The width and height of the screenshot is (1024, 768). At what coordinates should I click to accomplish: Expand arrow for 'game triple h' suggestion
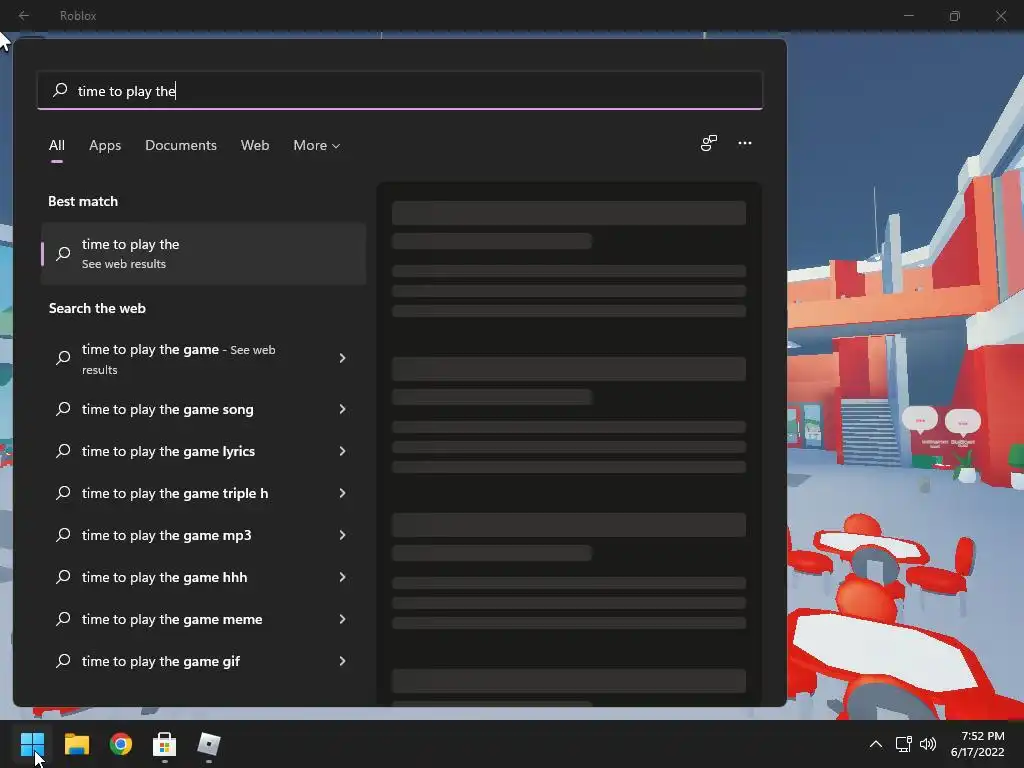pyautogui.click(x=342, y=493)
